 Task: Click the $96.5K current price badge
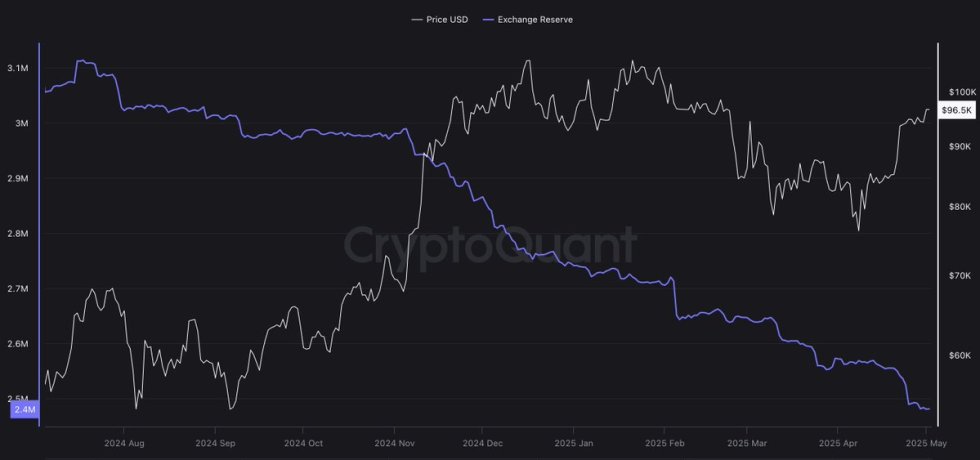pos(958,110)
